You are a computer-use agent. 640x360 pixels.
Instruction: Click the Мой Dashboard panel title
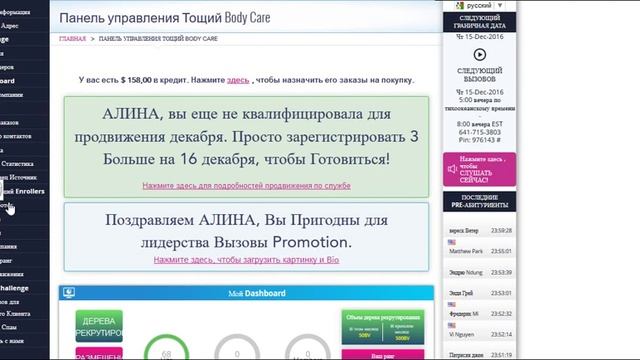point(257,293)
